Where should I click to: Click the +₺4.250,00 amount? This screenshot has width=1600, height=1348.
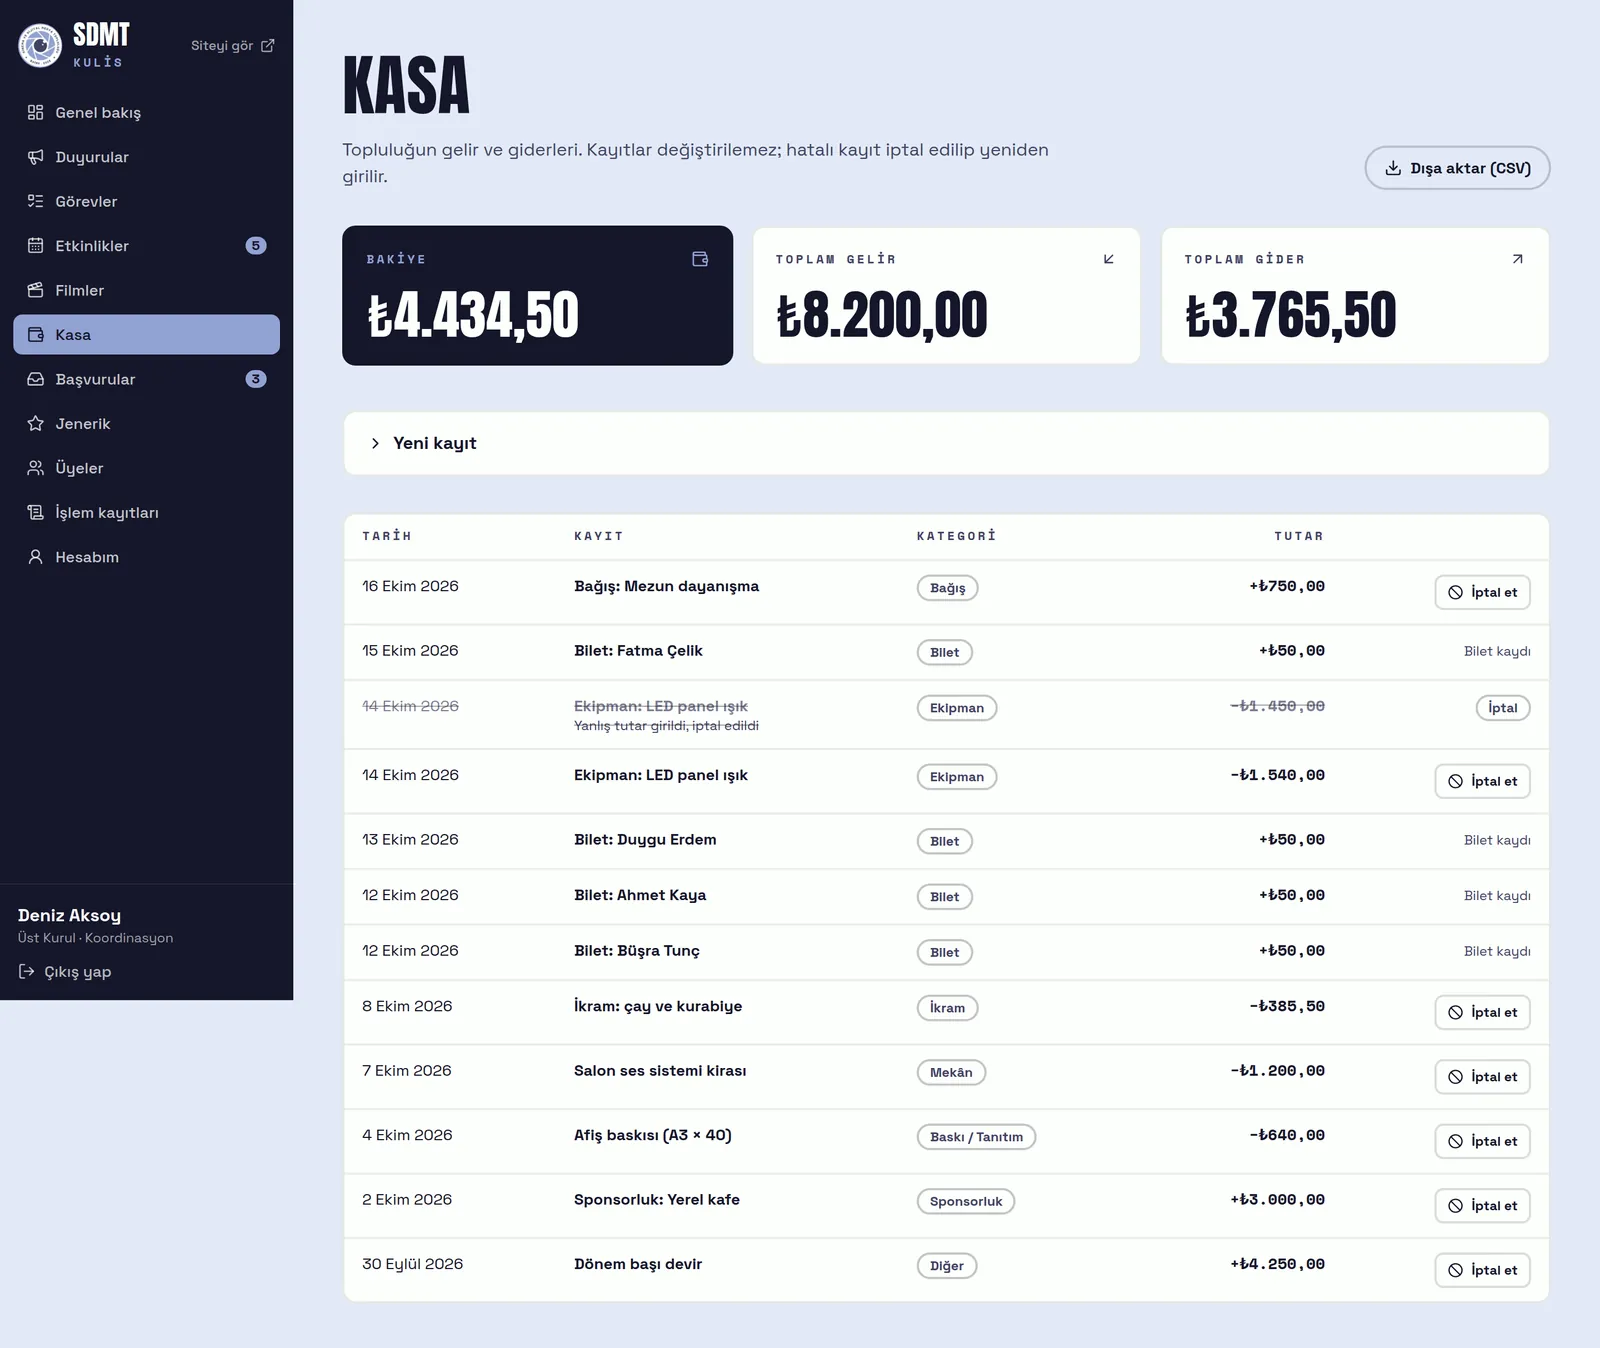point(1277,1264)
